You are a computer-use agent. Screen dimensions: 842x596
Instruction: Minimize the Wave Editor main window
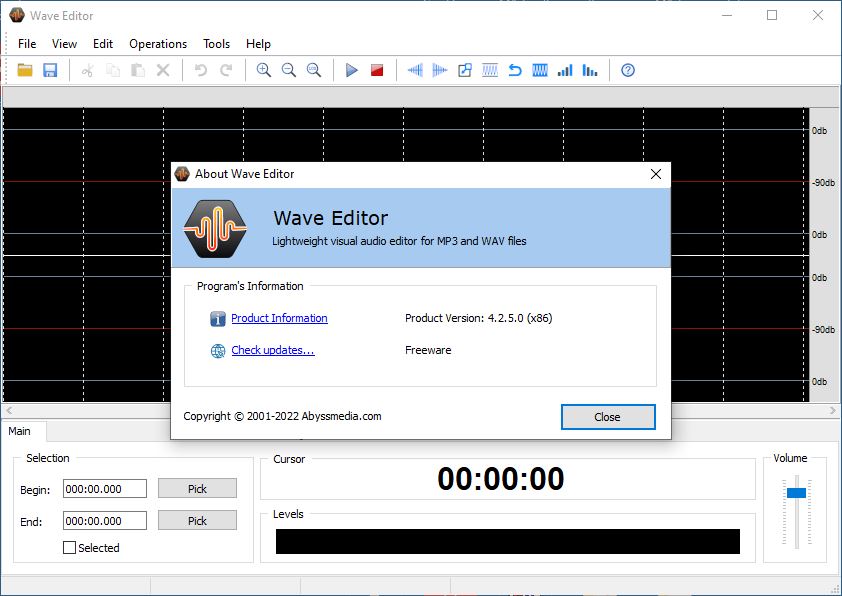point(727,15)
